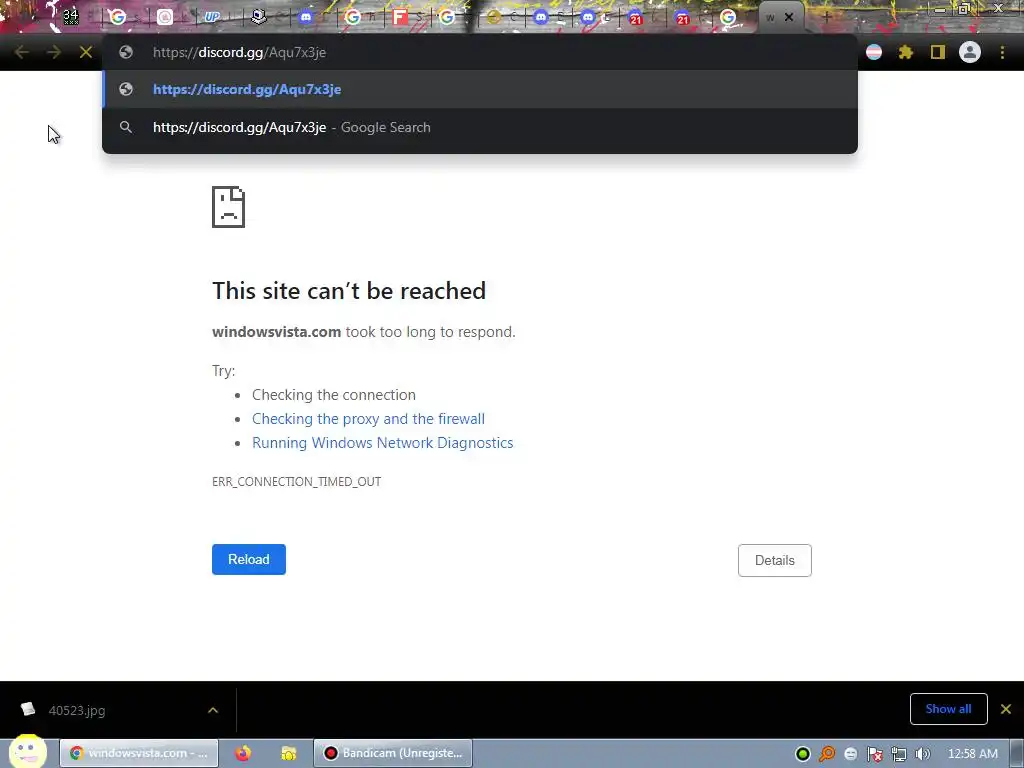Select the active 'w' tab
The image size is (1024, 768).
771,18
